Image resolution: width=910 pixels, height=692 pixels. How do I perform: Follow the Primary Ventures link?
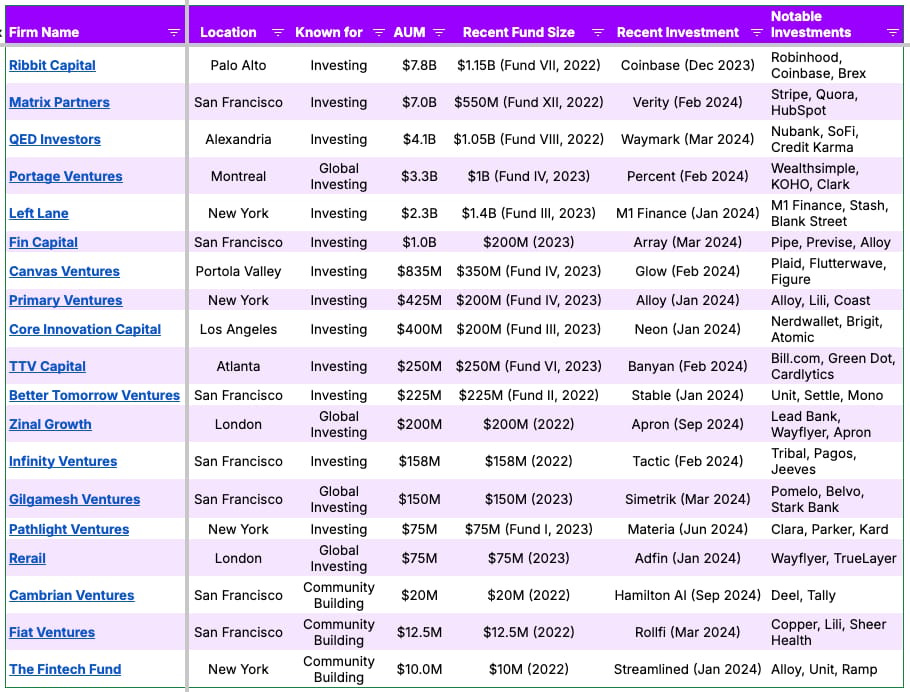(x=66, y=301)
